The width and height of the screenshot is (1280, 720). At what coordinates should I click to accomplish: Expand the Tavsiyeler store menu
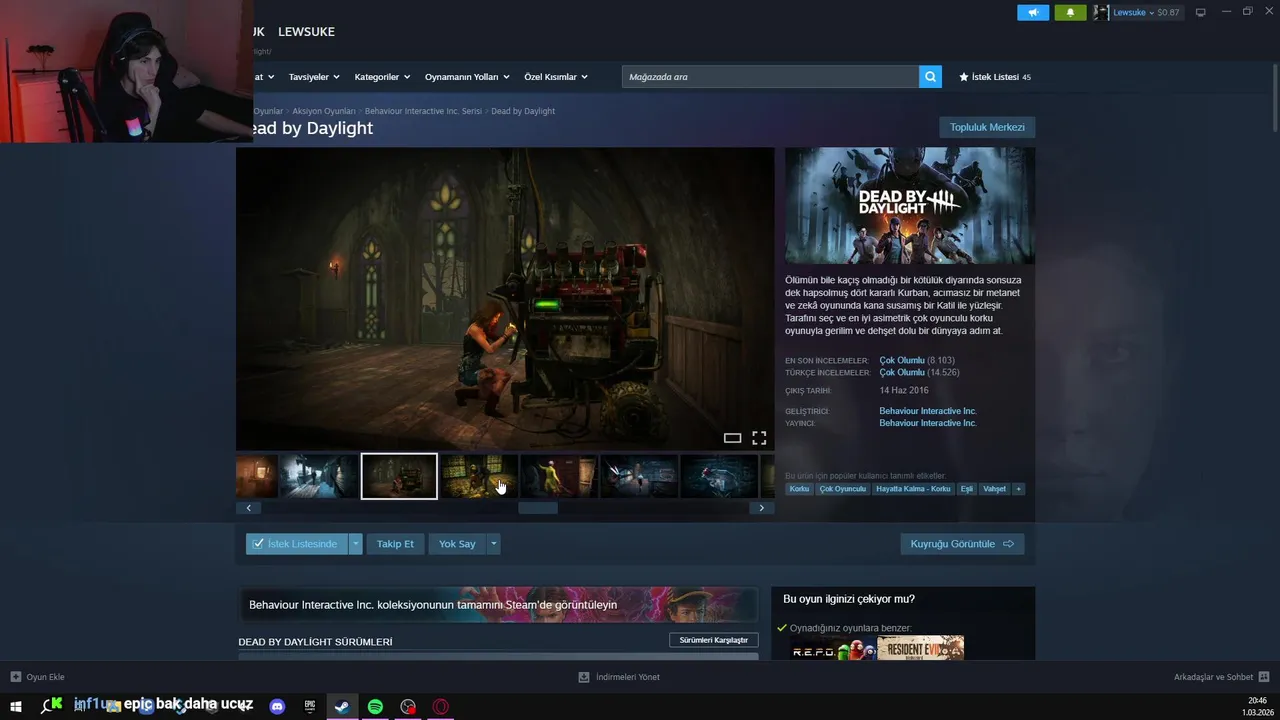(314, 77)
